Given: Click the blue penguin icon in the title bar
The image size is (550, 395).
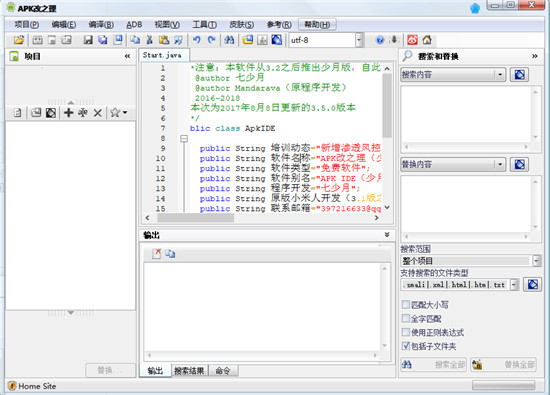Looking at the screenshot, I should point(475,8).
